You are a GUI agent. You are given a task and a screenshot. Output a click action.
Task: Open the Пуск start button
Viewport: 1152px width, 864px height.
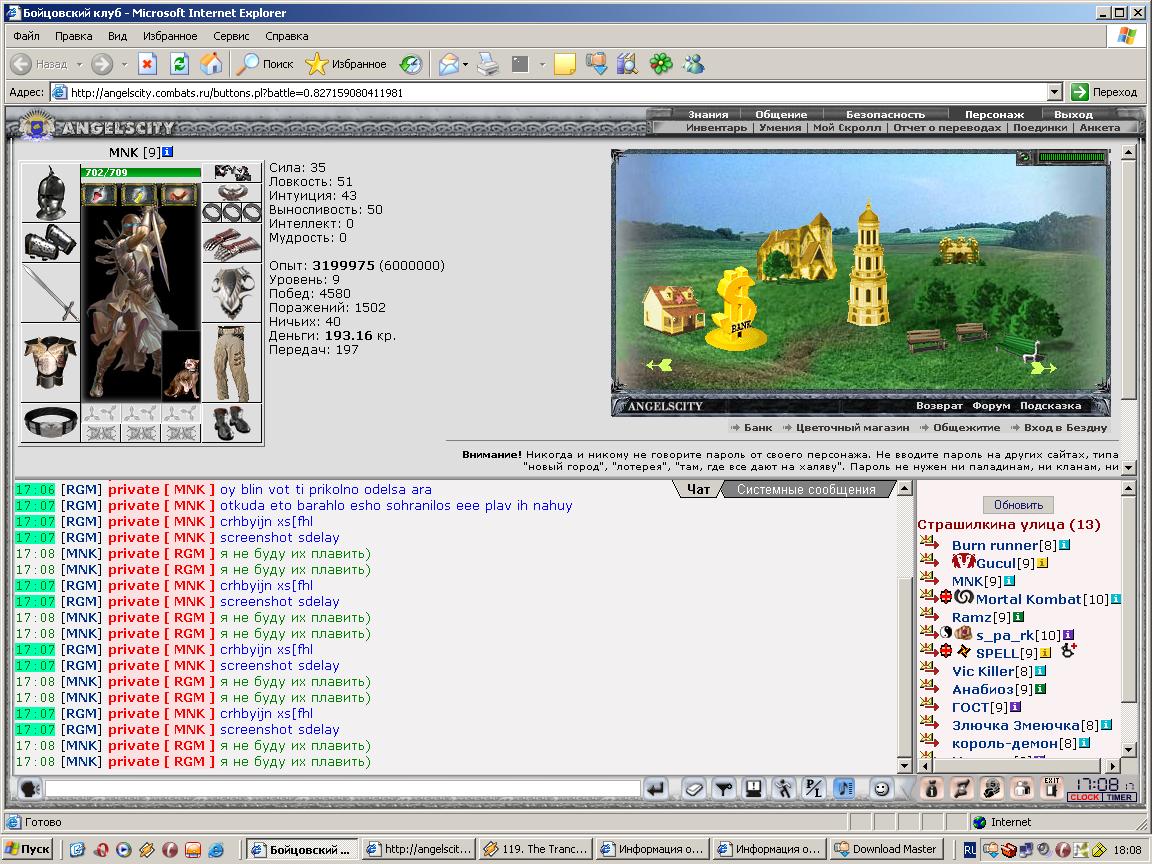point(29,849)
